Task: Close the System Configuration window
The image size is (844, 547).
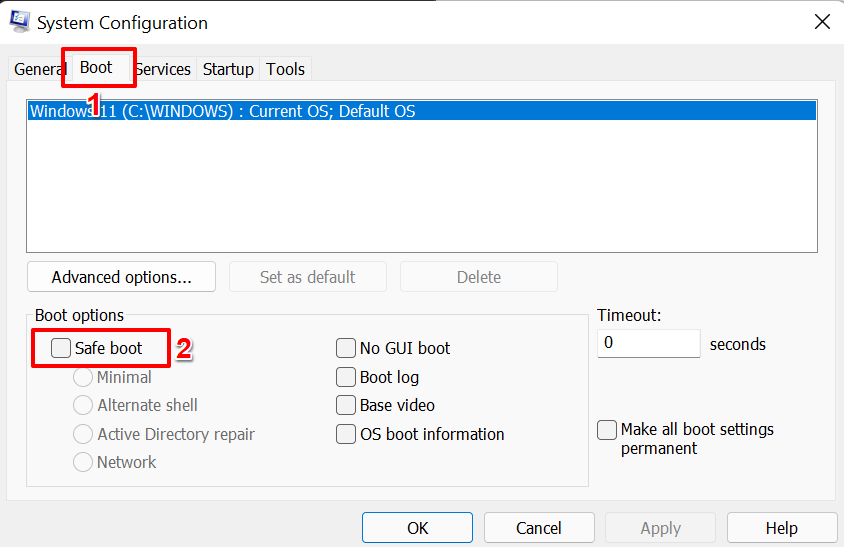Action: click(x=822, y=21)
